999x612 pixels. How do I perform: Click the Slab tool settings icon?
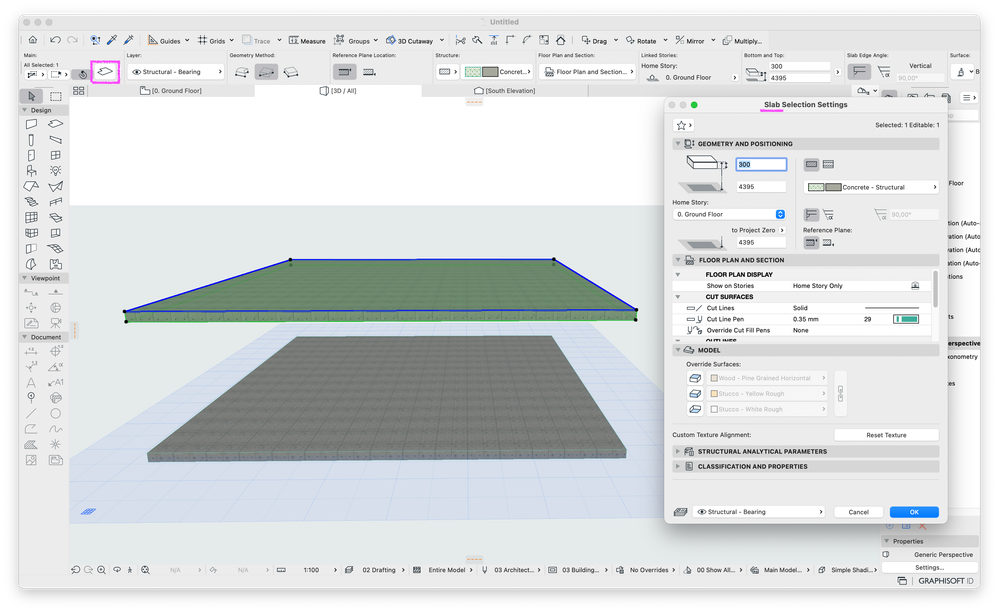click(x=104, y=72)
